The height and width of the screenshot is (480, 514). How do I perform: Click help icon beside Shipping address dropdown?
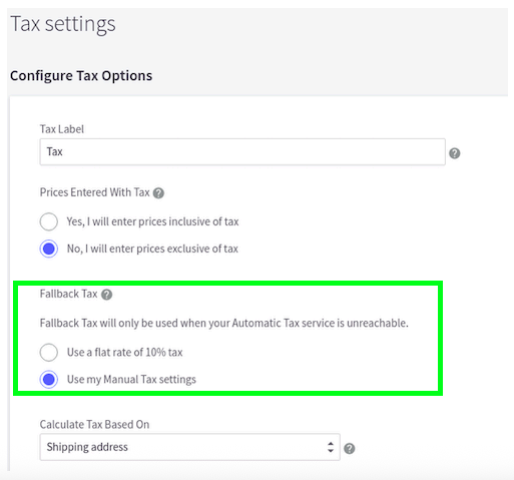349,448
